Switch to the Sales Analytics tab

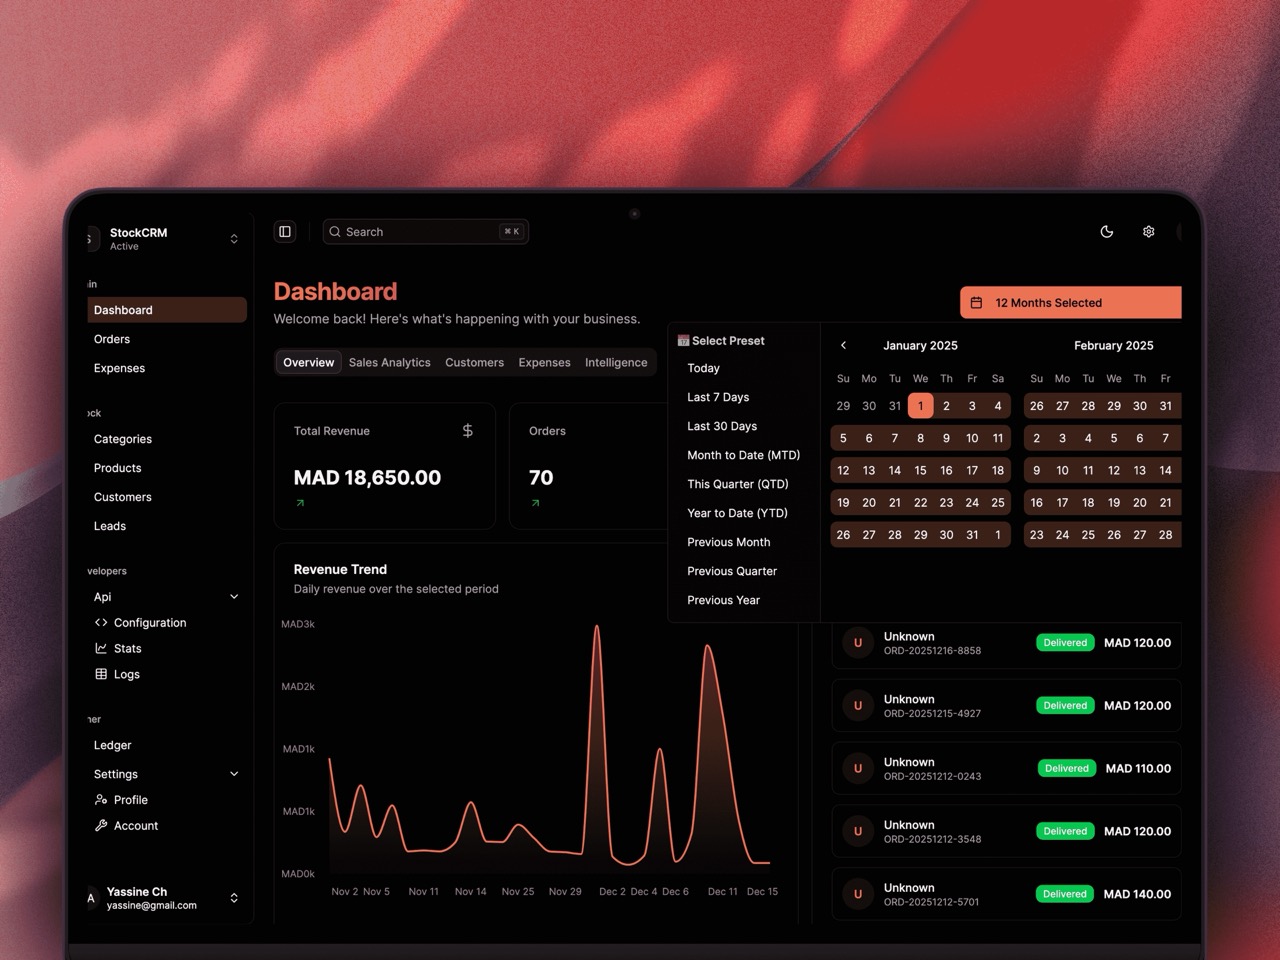pyautogui.click(x=389, y=362)
